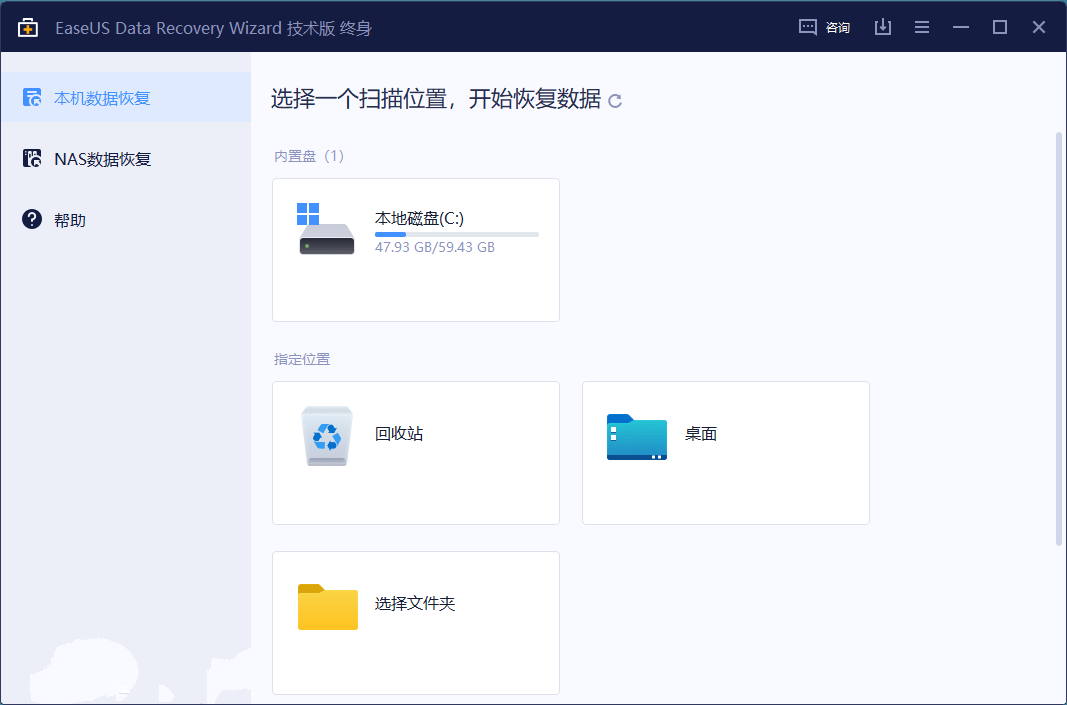The image size is (1067, 705).
Task: Click the EaseUS app logo icon
Action: (28, 27)
